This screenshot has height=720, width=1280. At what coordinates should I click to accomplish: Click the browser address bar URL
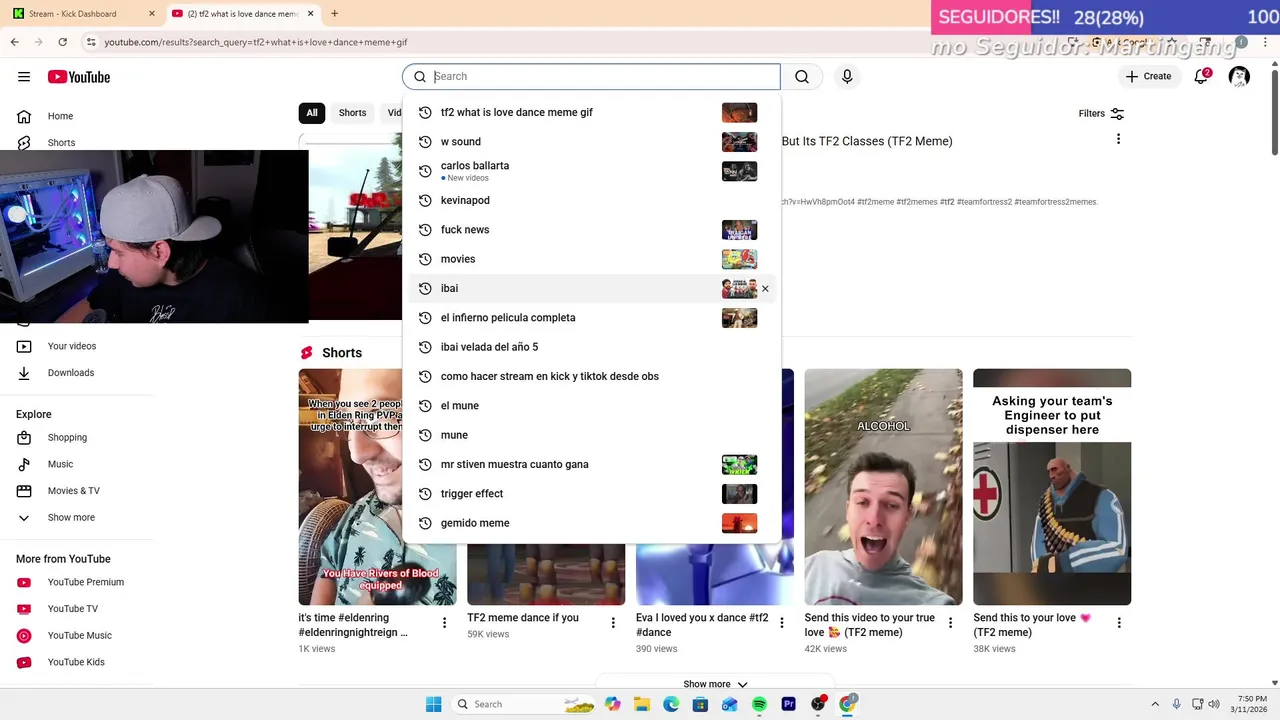pyautogui.click(x=256, y=42)
